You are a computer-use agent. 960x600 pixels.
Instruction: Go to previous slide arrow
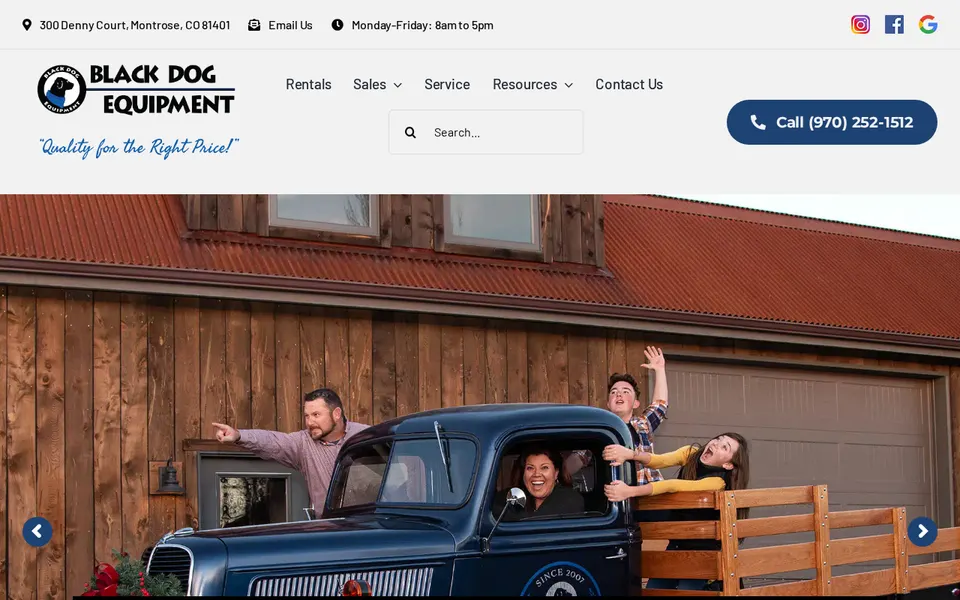coord(37,531)
